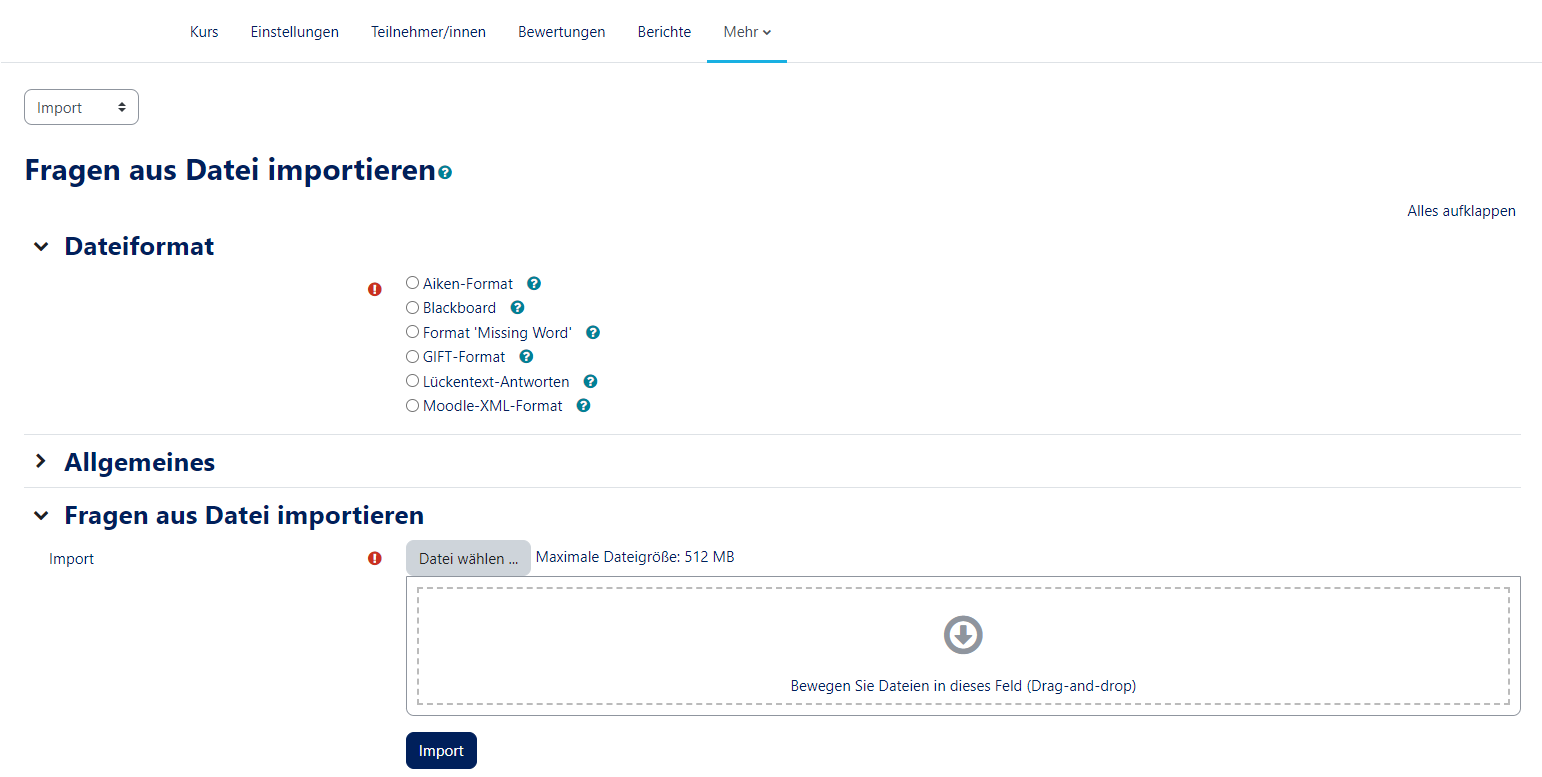1542x777 pixels.
Task: Click Alles aufklappen link
Action: click(1461, 211)
